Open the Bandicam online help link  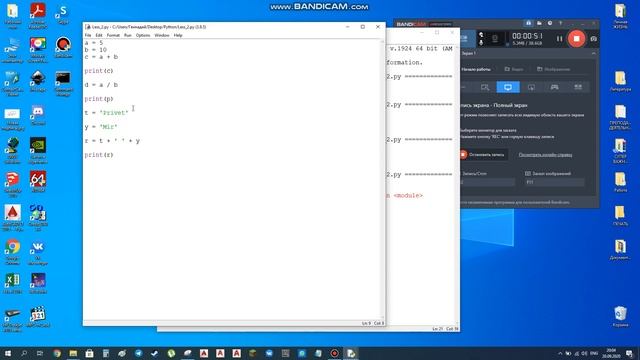(x=545, y=155)
